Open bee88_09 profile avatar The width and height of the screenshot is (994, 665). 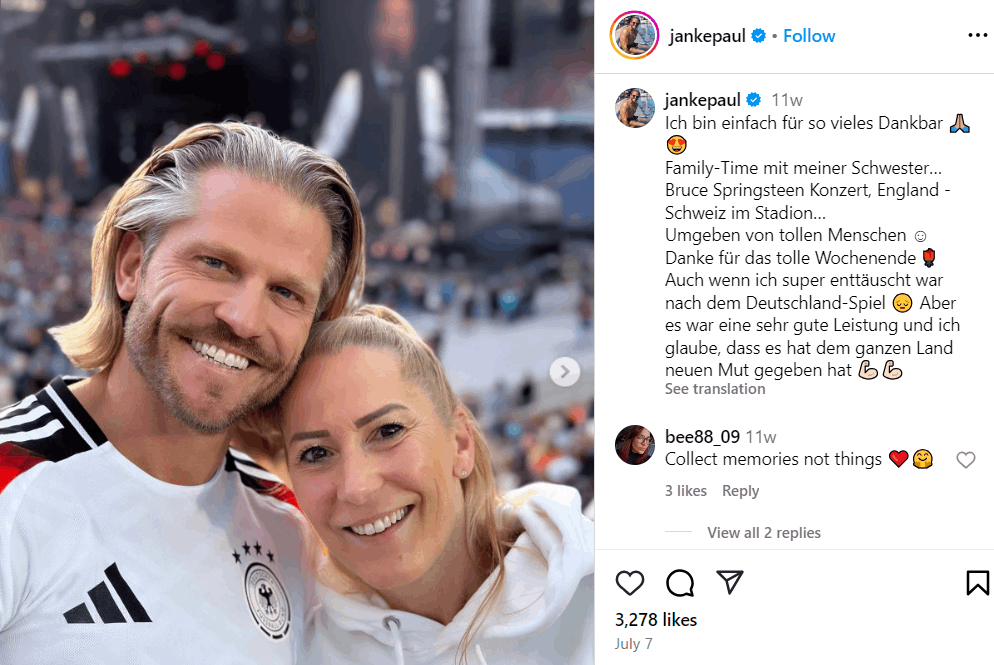click(635, 445)
